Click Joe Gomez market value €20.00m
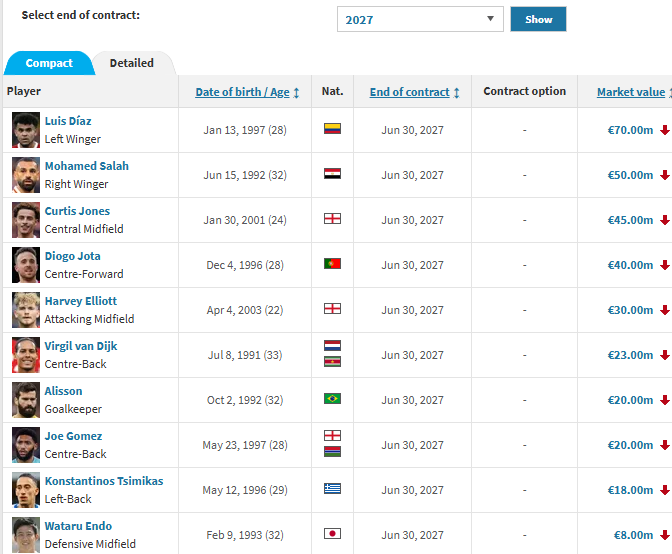The width and height of the screenshot is (672, 554). coord(630,445)
